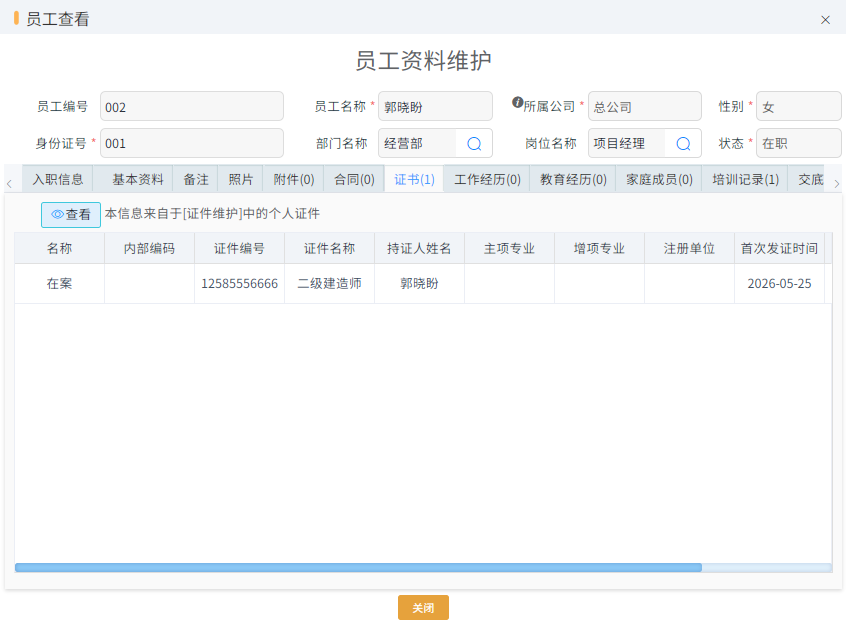Screen dimensions: 846x622
Task: Close the 员工查看 dialog with X
Action: [x=825, y=20]
